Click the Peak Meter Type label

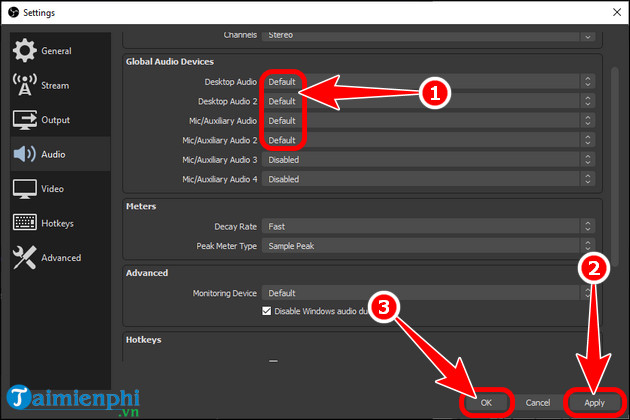click(x=227, y=246)
